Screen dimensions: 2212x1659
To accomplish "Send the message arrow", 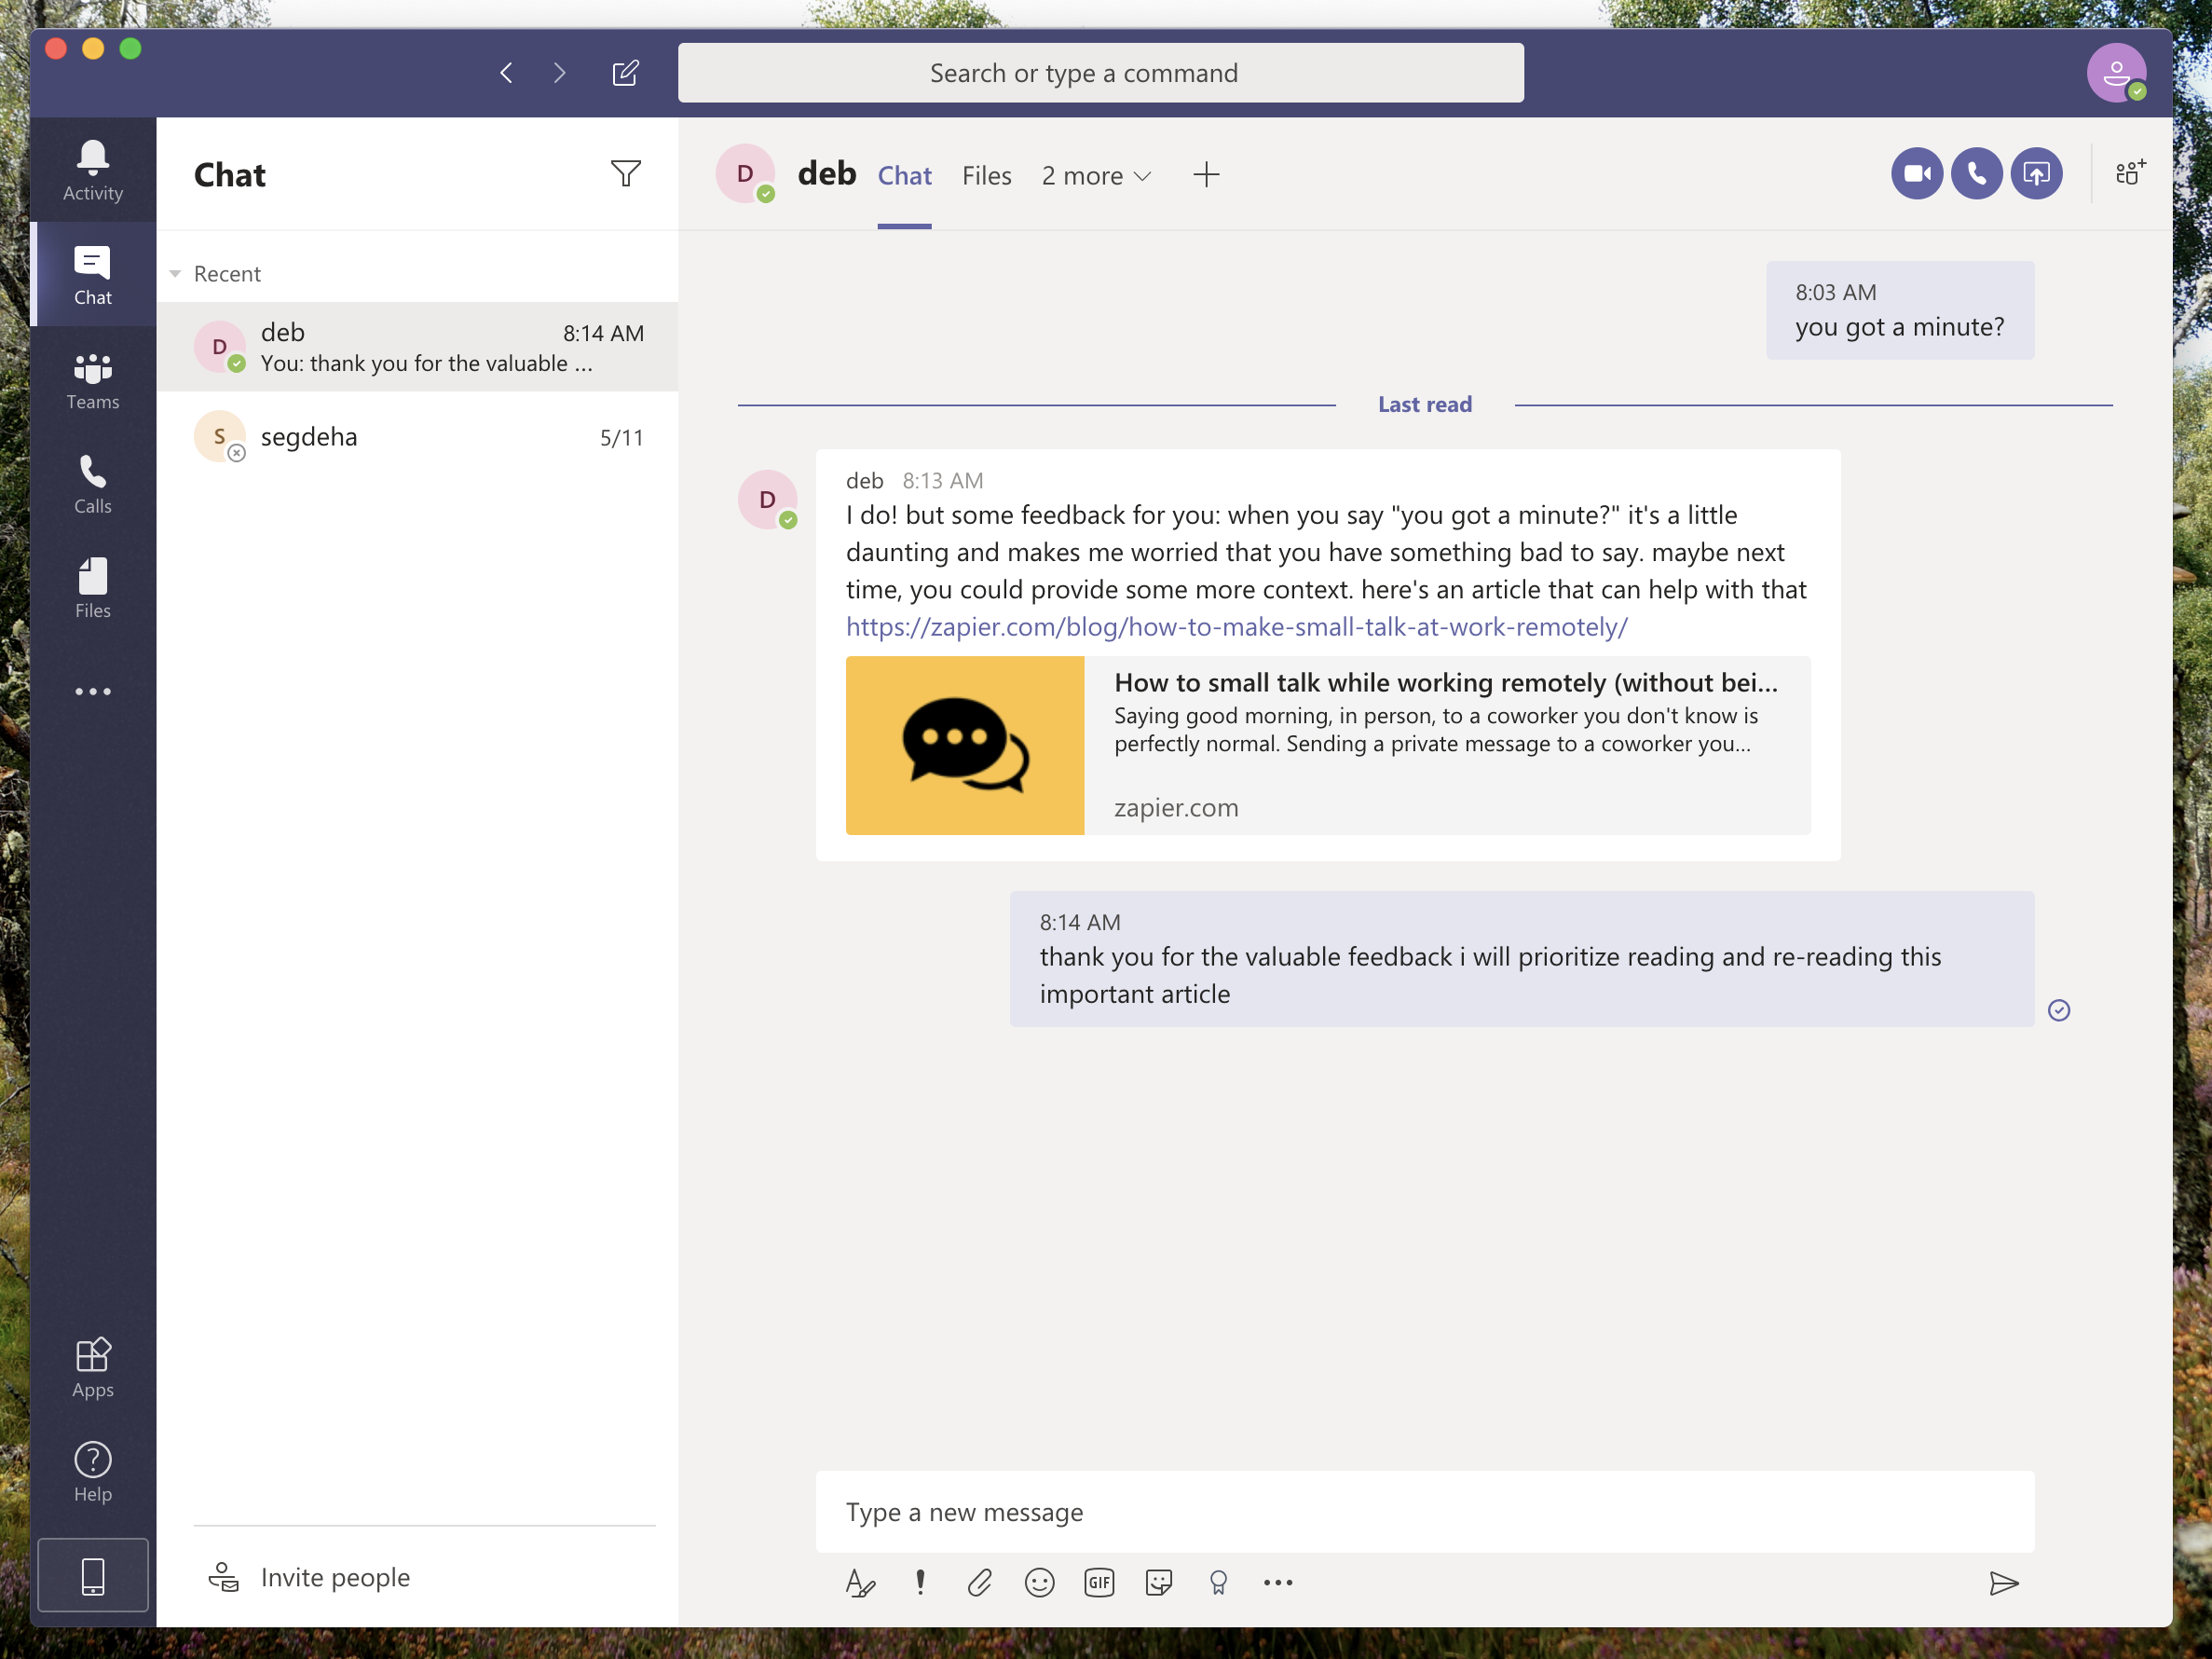I will (2003, 1583).
